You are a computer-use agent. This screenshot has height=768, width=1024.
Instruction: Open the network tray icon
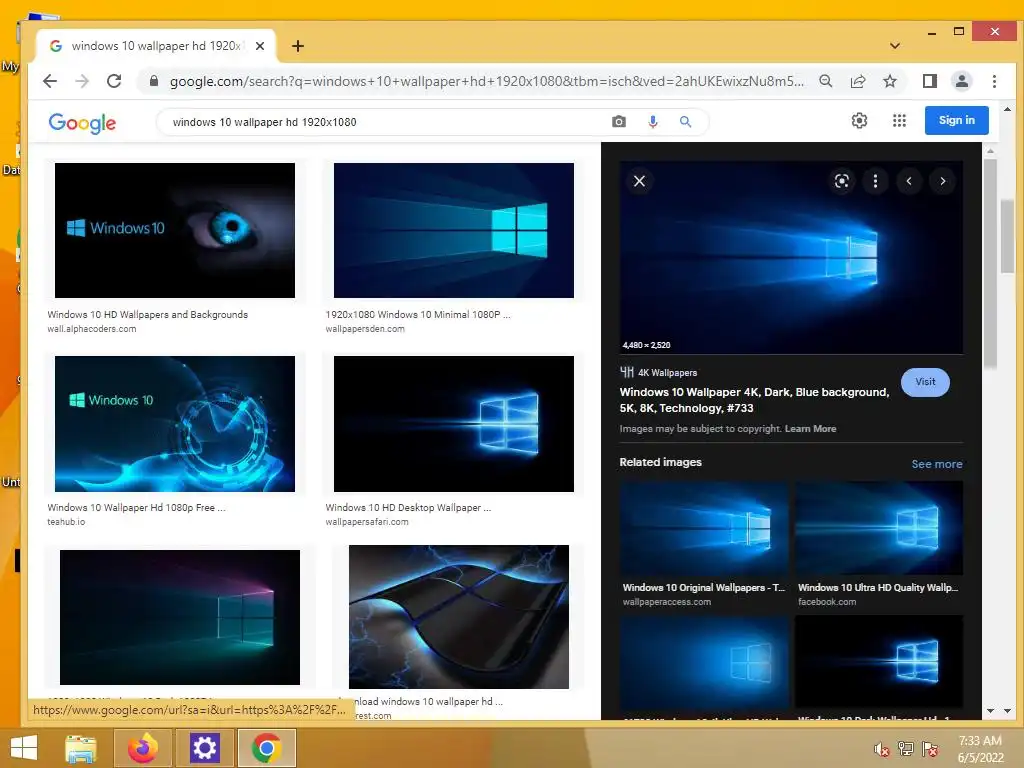(905, 748)
